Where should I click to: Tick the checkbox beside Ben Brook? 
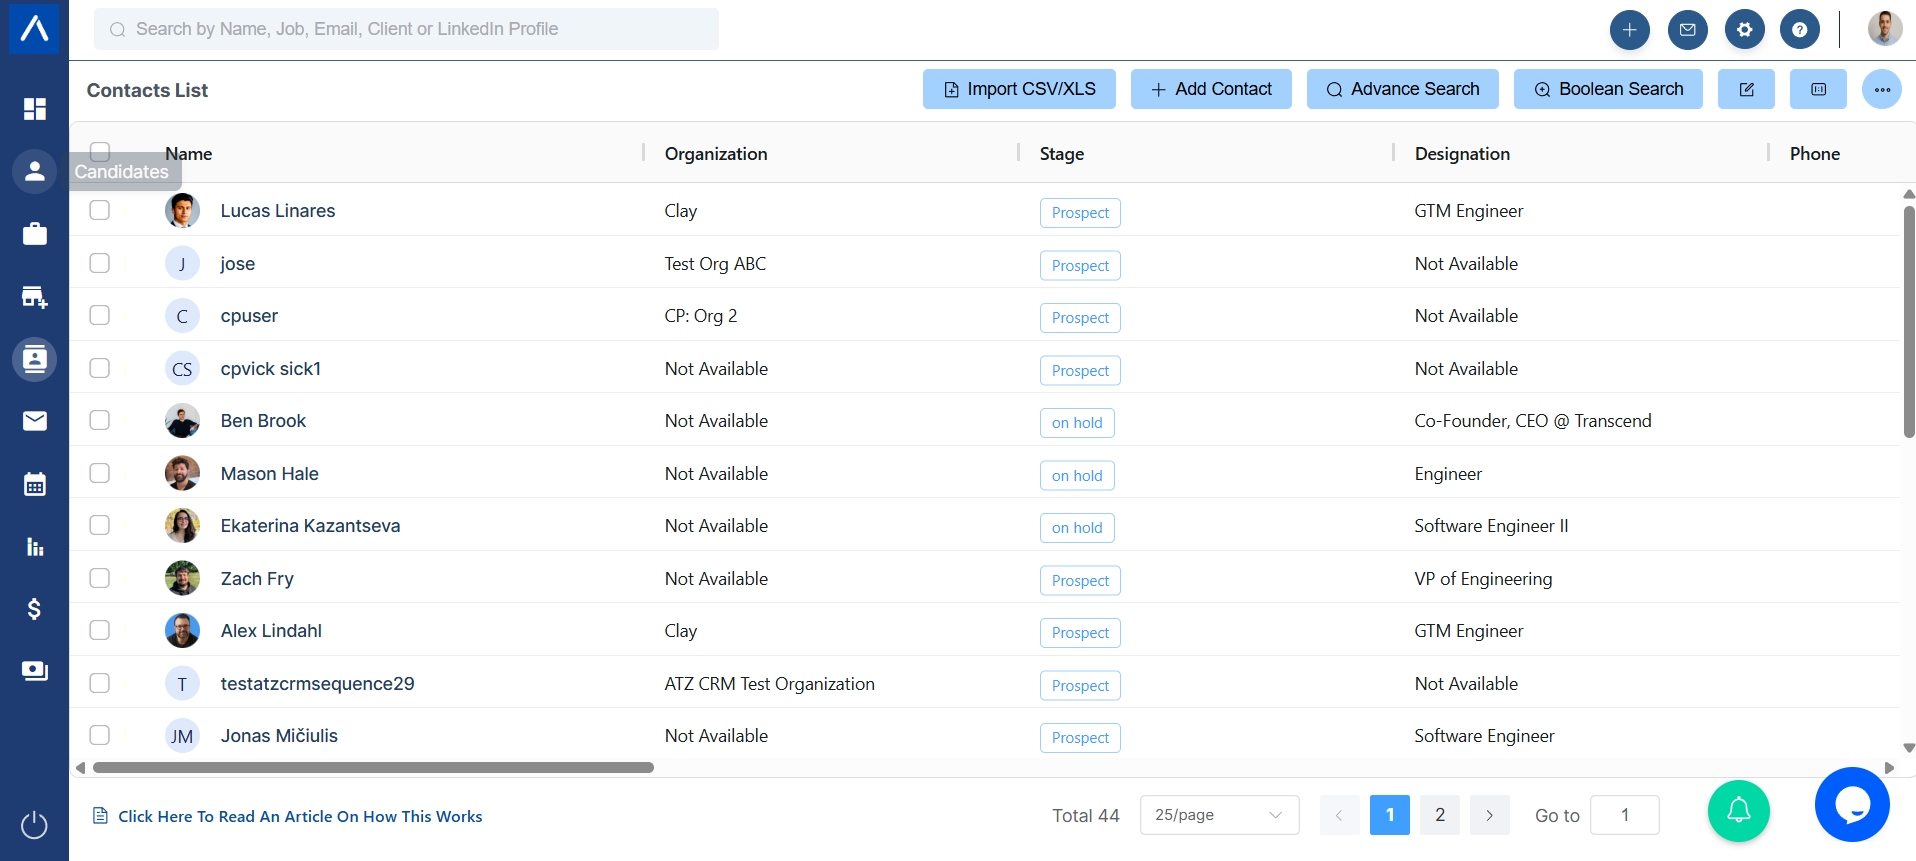100,420
